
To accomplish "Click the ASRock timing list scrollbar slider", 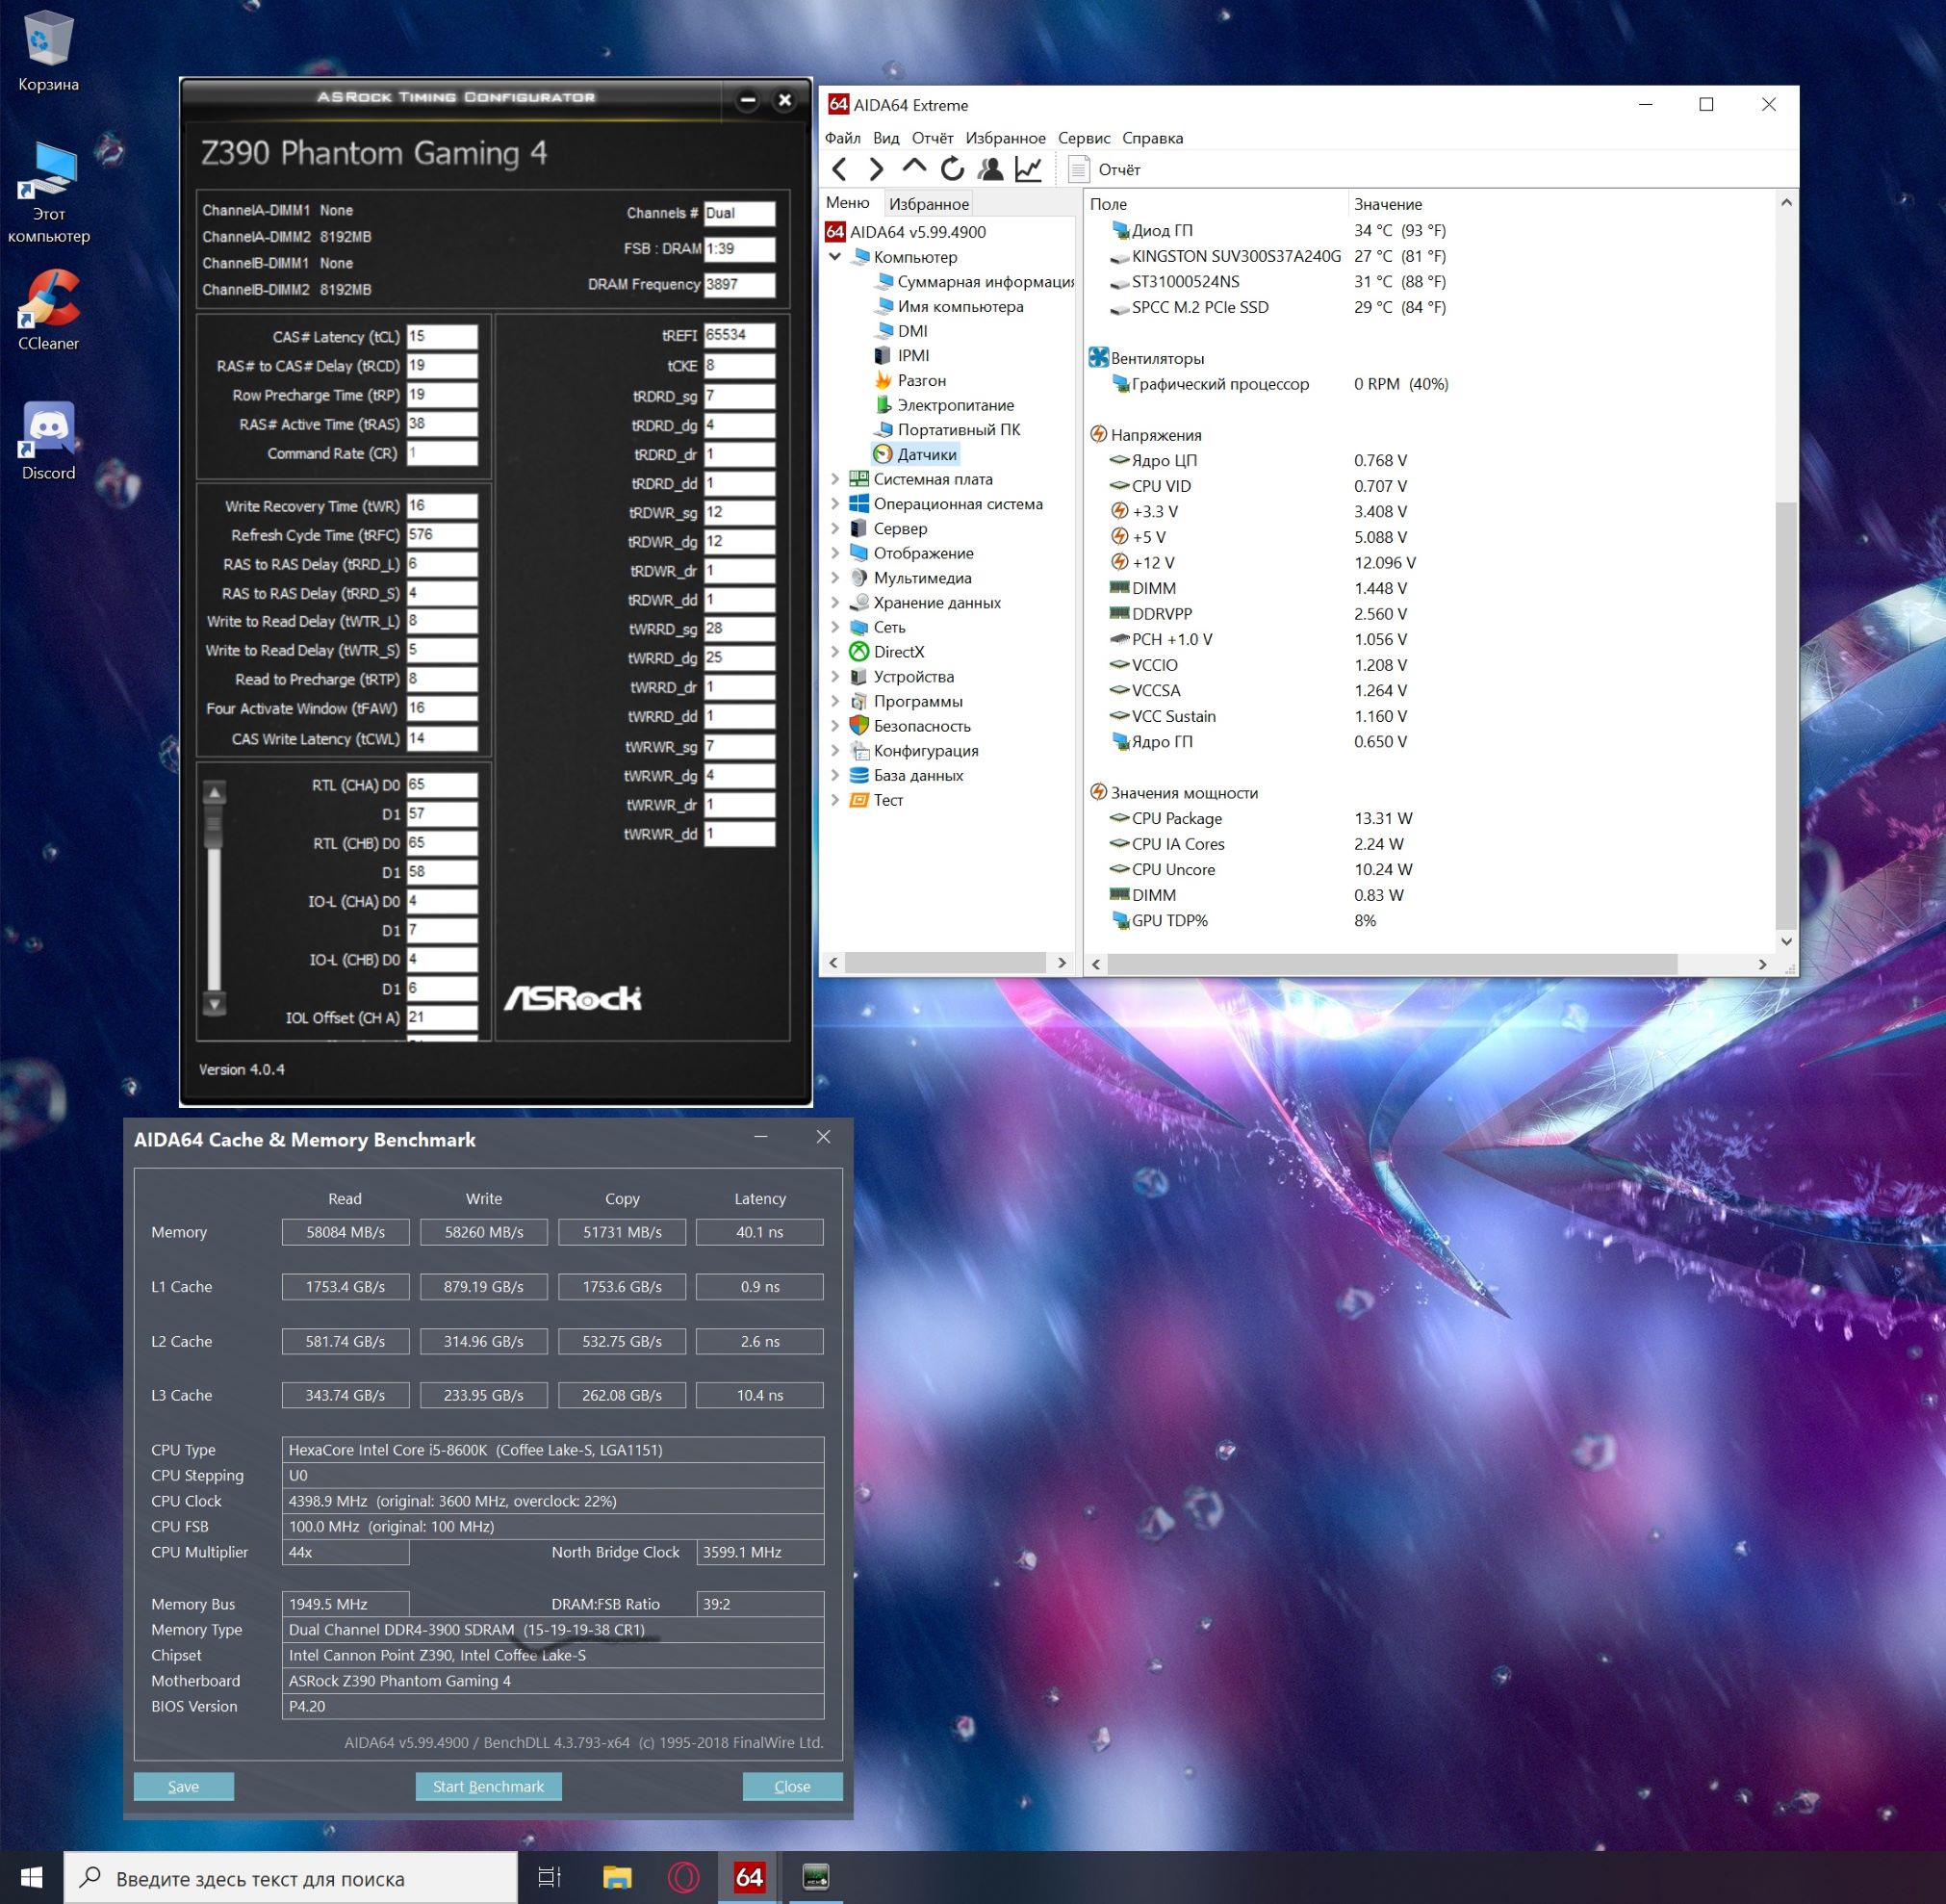I will coord(214,825).
